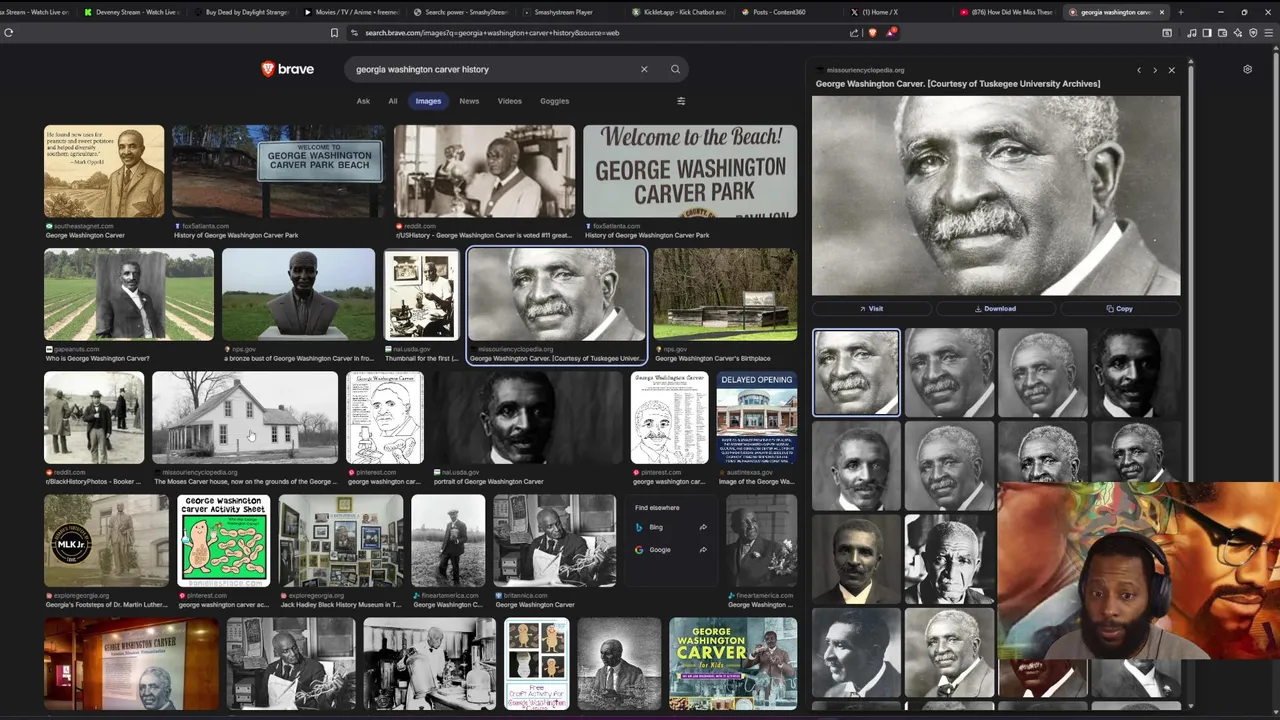1280x720 pixels.
Task: Open the Jack Hadley Black History Museum thumbnail
Action: click(x=341, y=541)
